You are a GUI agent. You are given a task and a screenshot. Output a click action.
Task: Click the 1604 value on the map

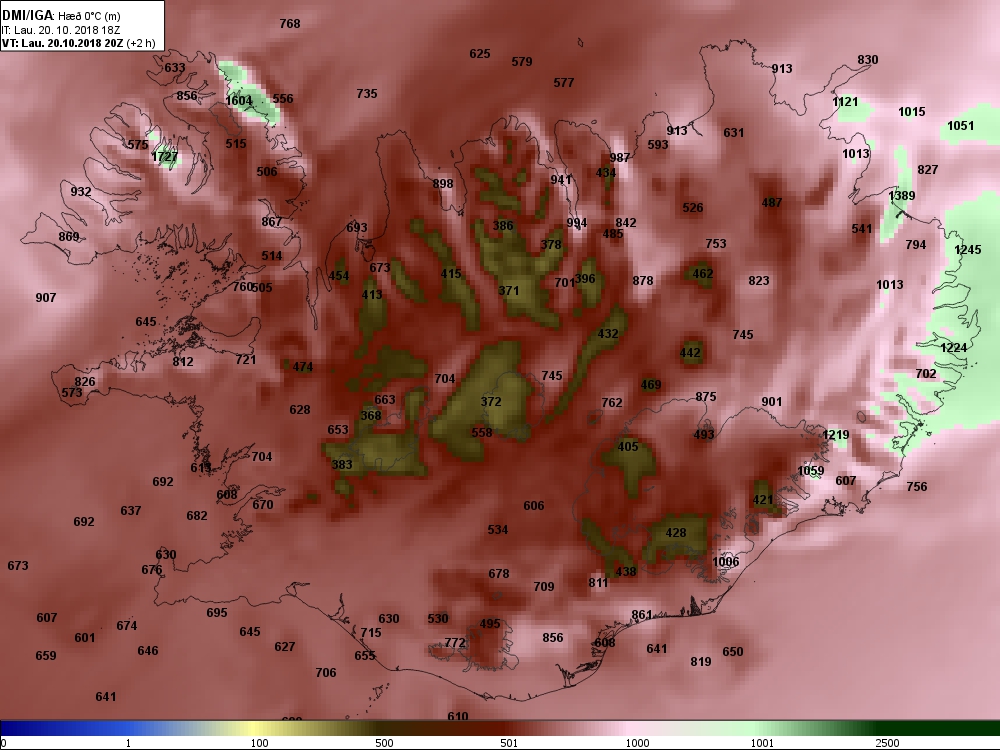tap(239, 101)
